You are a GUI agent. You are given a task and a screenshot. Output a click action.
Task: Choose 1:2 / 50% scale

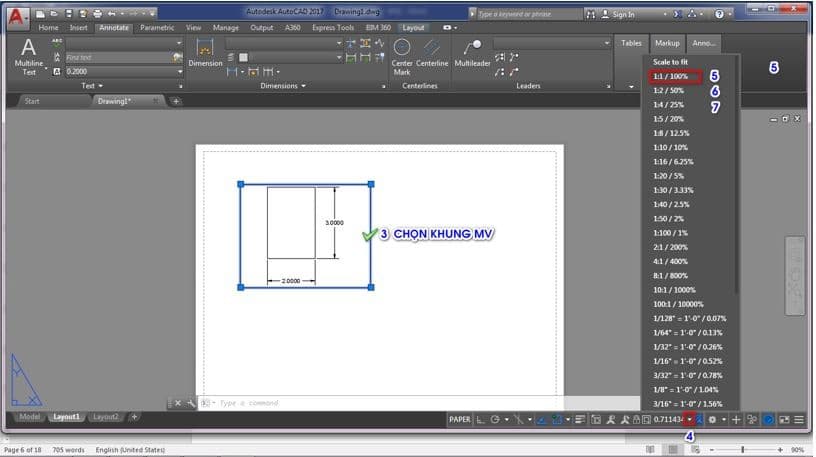[669, 91]
